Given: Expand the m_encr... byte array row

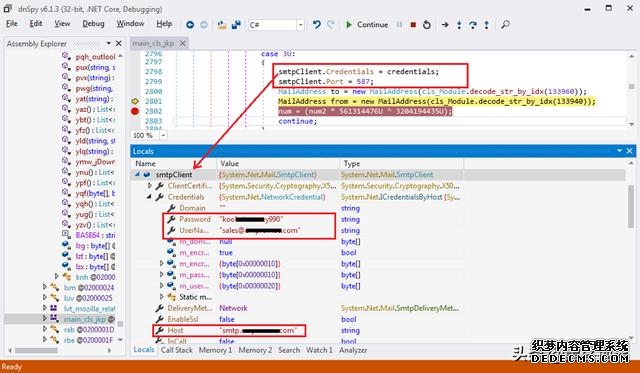Looking at the screenshot, I should click(x=162, y=264).
